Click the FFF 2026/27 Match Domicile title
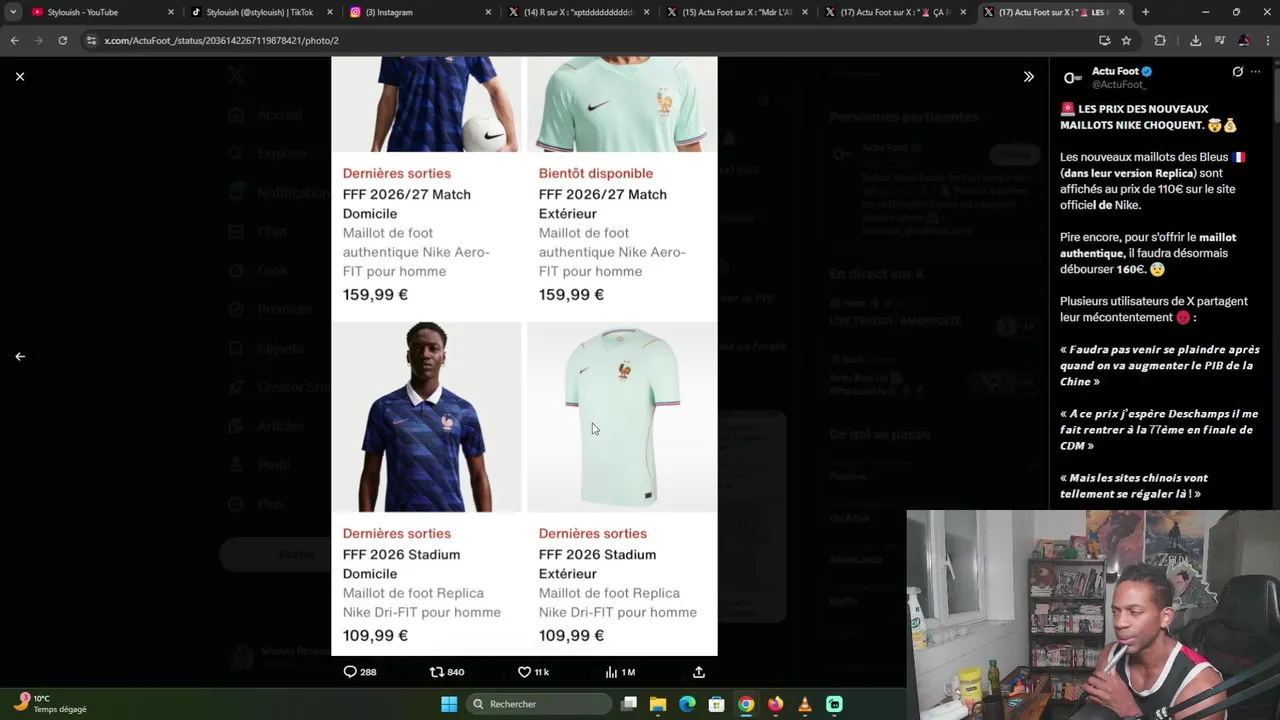 coord(406,204)
